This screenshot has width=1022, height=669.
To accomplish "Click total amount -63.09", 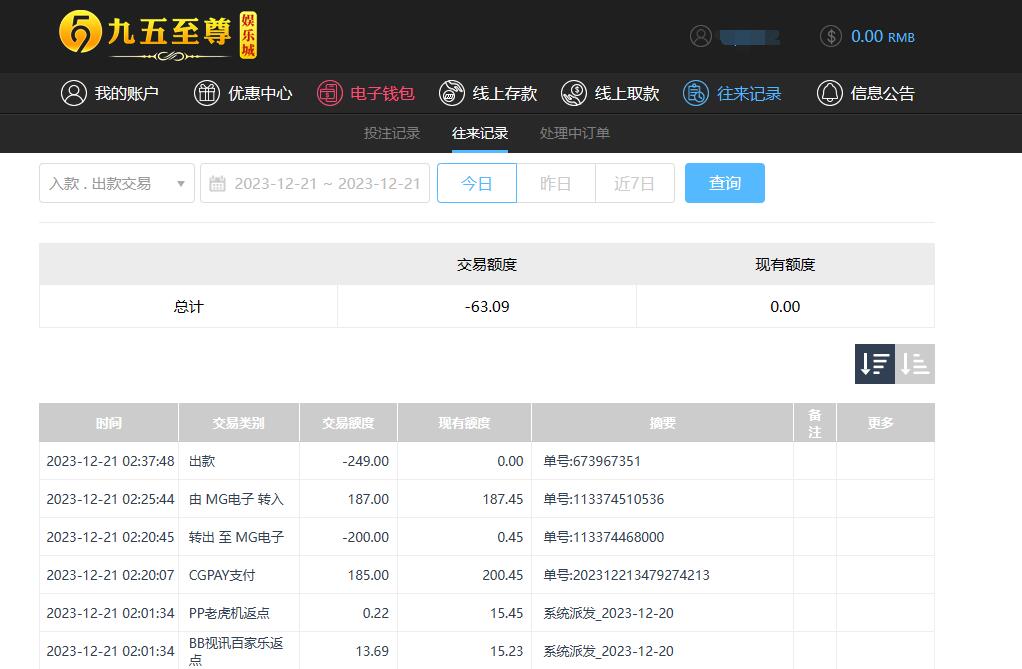I will 487,306.
